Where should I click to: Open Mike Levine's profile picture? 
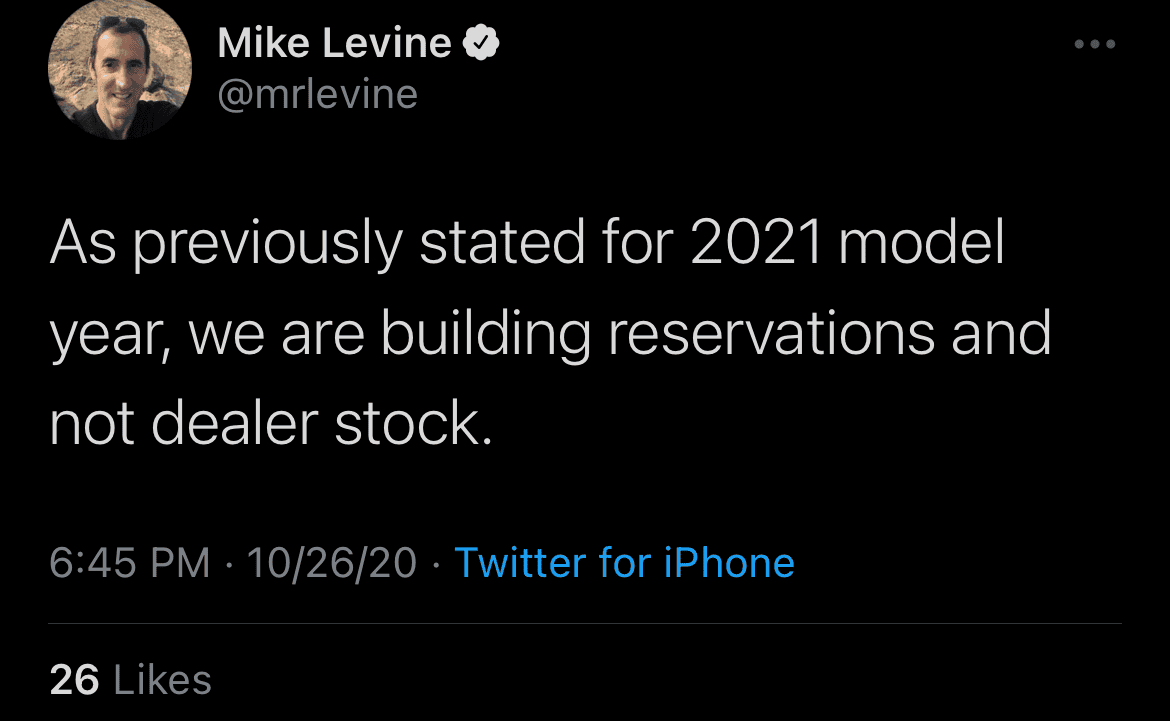click(x=119, y=68)
